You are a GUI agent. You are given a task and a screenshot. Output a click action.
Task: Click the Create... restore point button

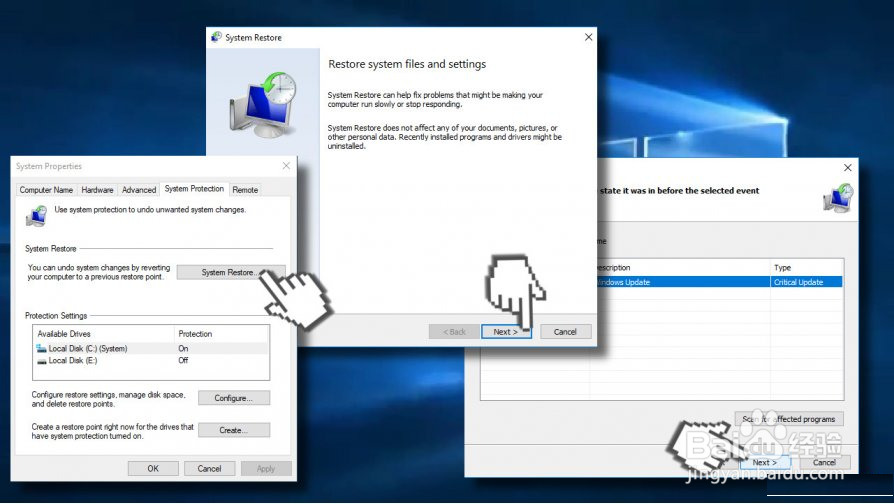click(234, 430)
